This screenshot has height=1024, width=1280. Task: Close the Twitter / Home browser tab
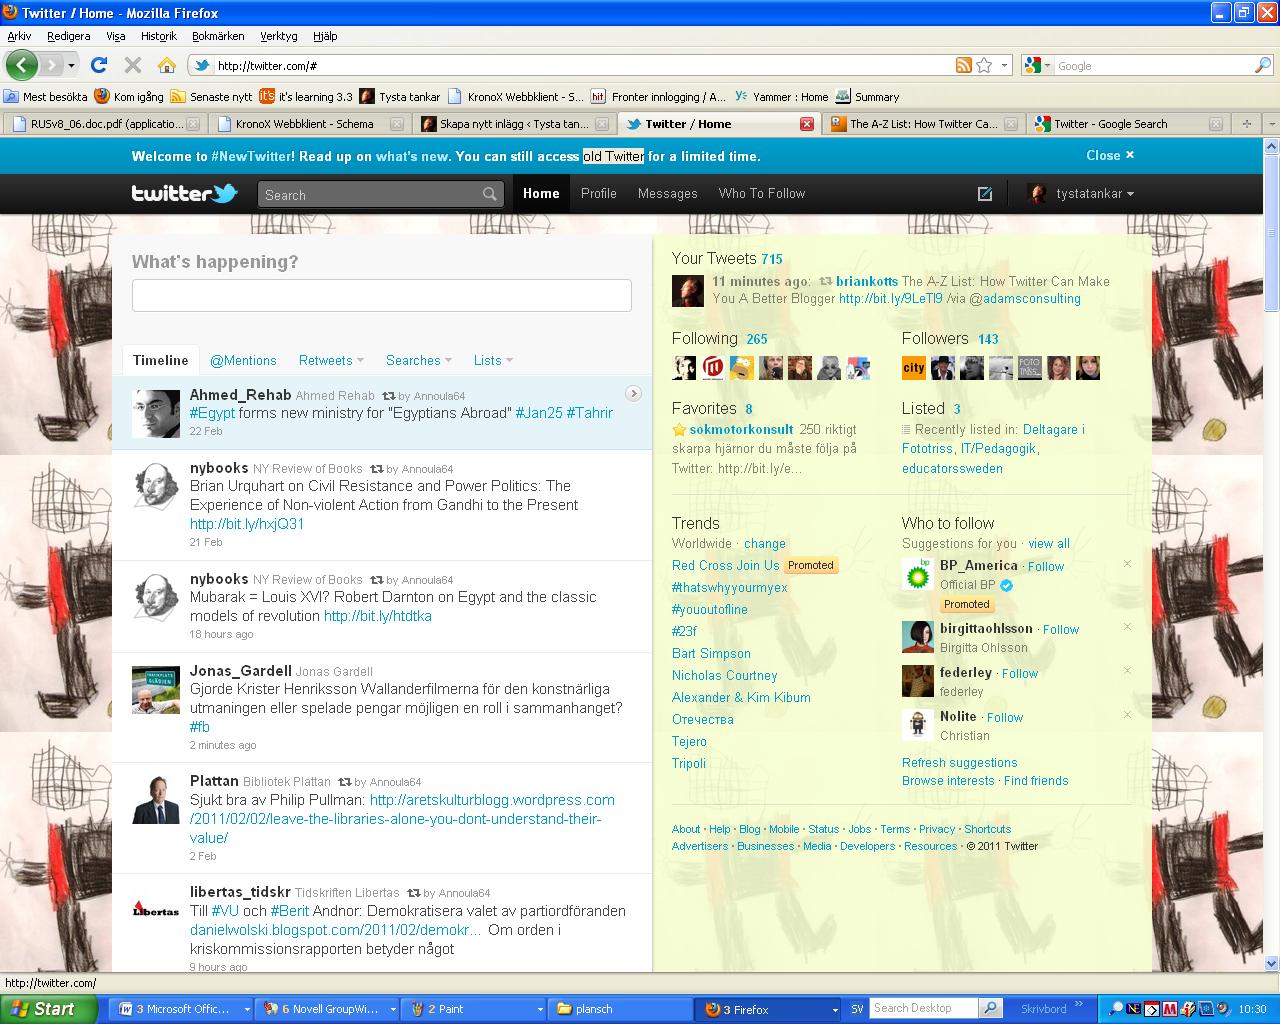pos(807,124)
